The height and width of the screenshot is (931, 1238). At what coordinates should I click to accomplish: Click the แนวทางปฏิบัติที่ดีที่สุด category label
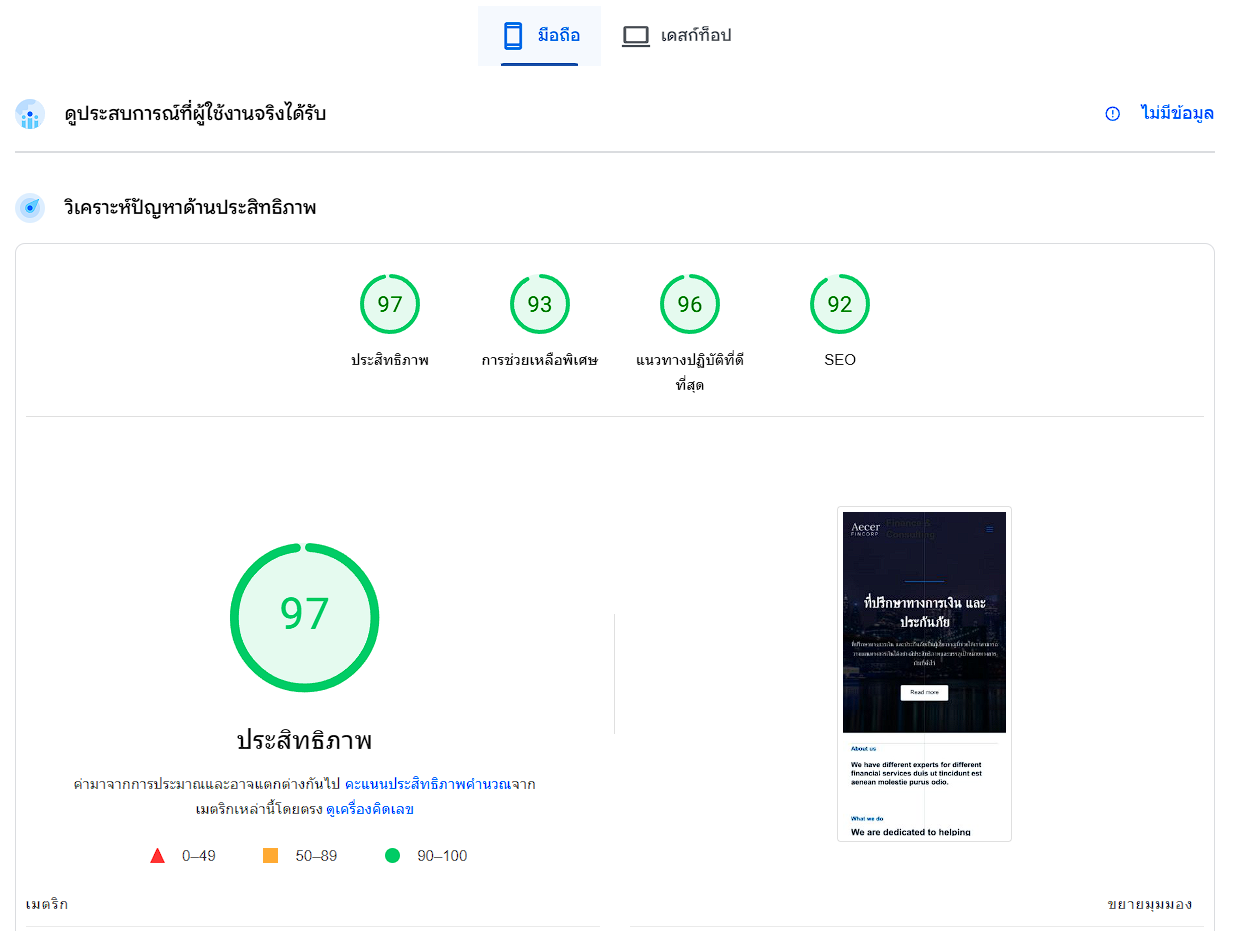(690, 372)
